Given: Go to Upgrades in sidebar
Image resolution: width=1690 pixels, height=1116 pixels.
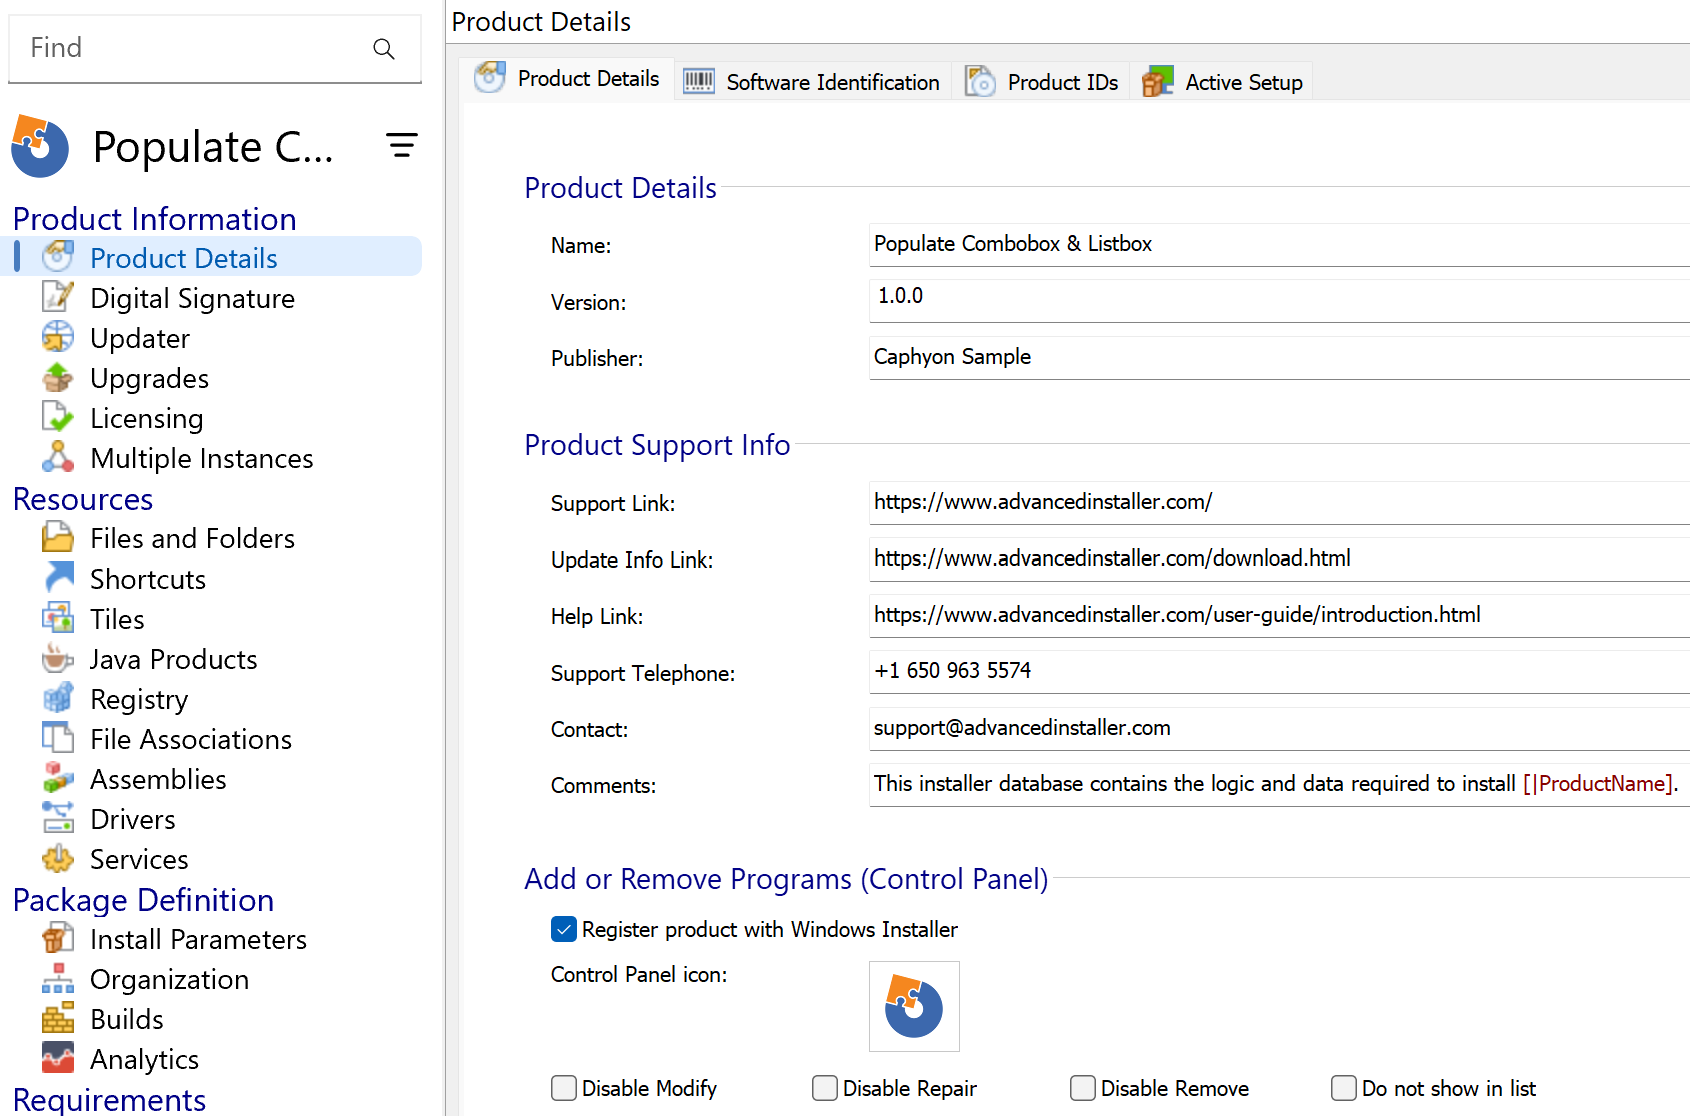Looking at the screenshot, I should point(149,378).
